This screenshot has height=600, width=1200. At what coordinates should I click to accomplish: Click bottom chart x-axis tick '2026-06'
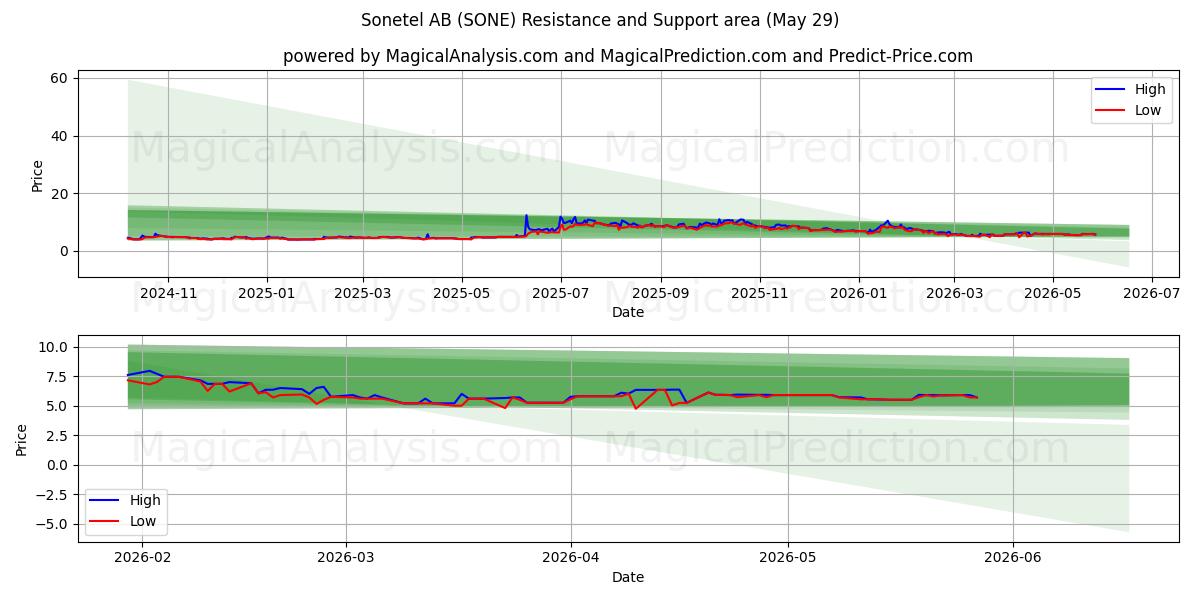(x=1013, y=557)
